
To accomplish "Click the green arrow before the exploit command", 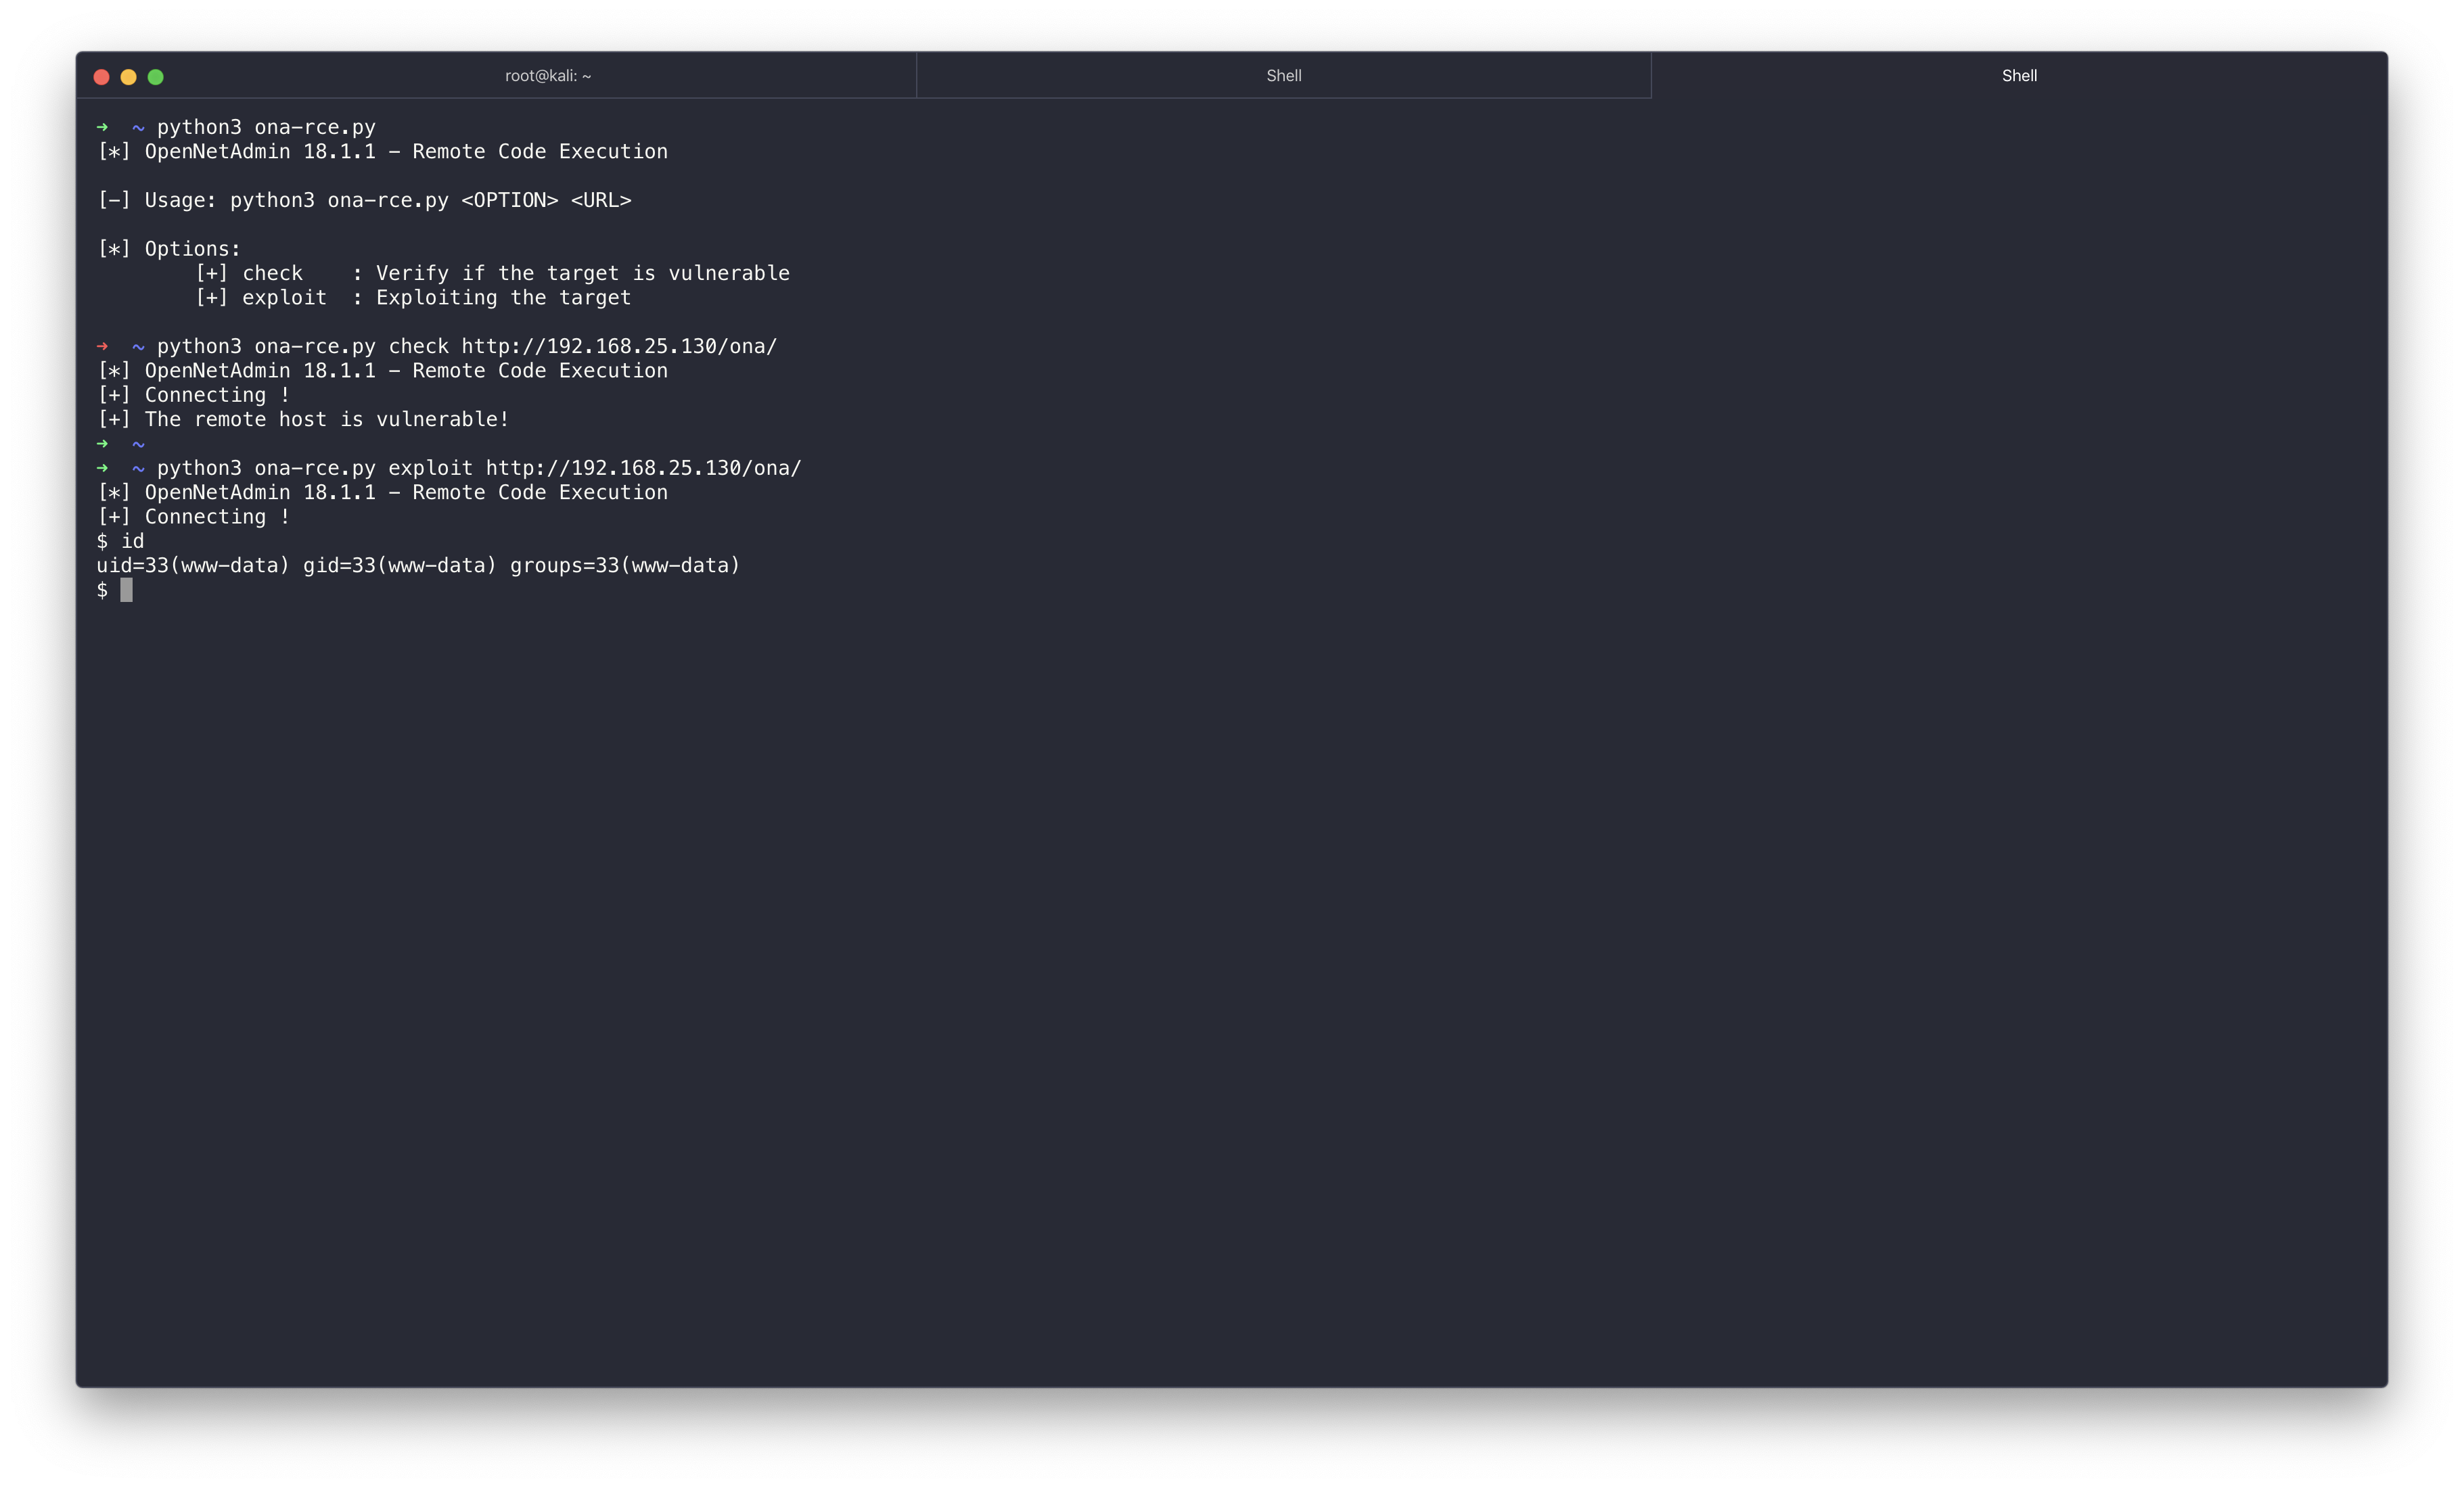I will click(x=102, y=468).
